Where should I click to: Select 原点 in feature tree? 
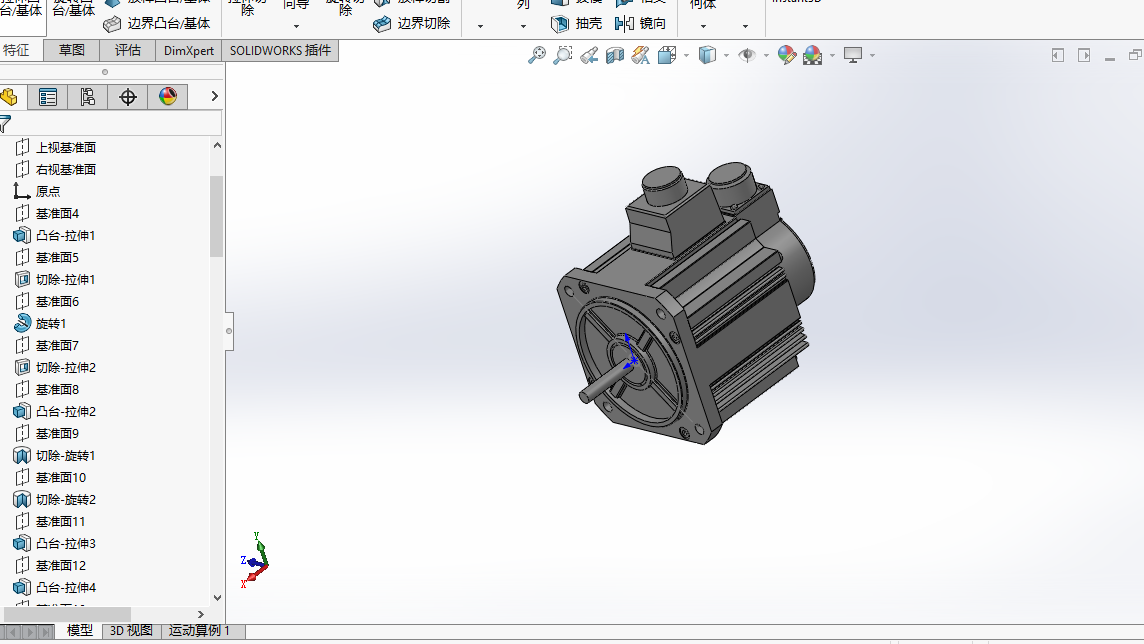point(47,191)
